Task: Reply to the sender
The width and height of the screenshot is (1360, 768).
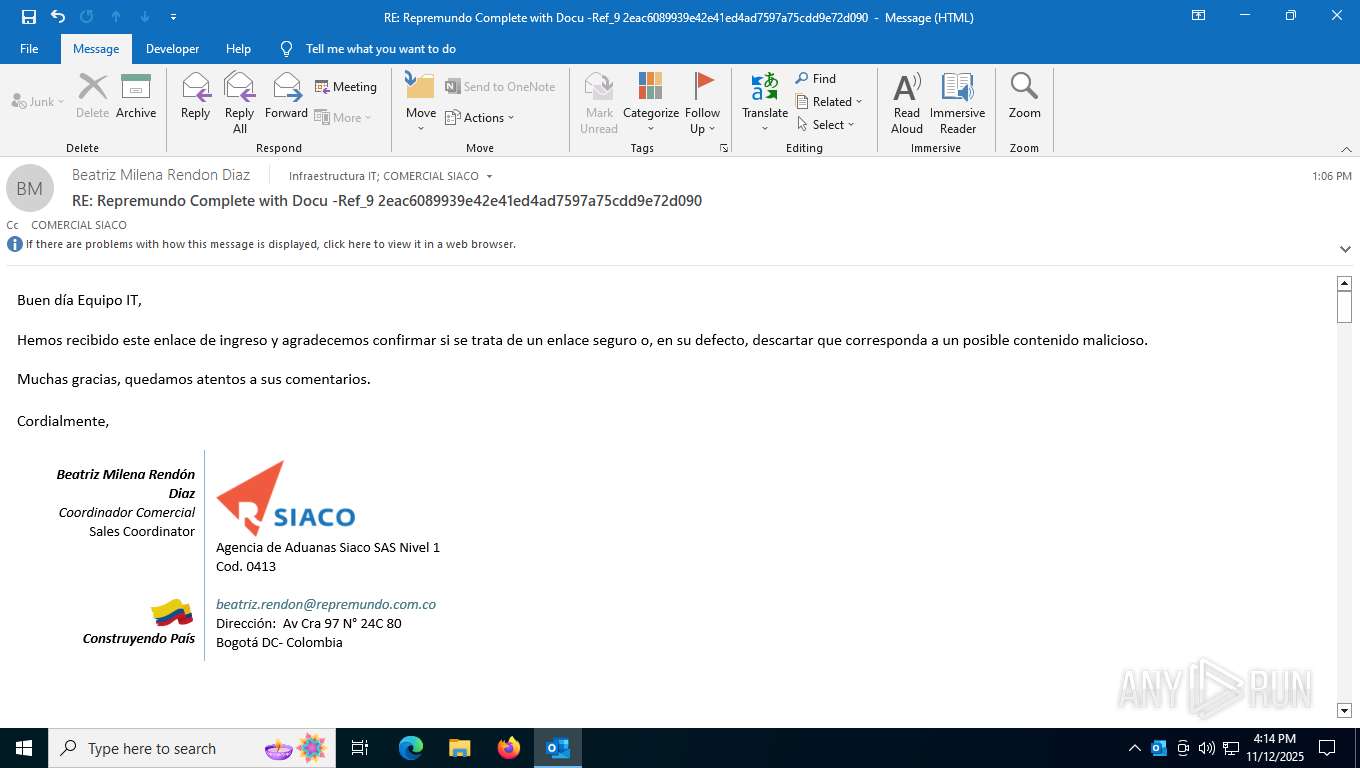Action: coord(195,97)
